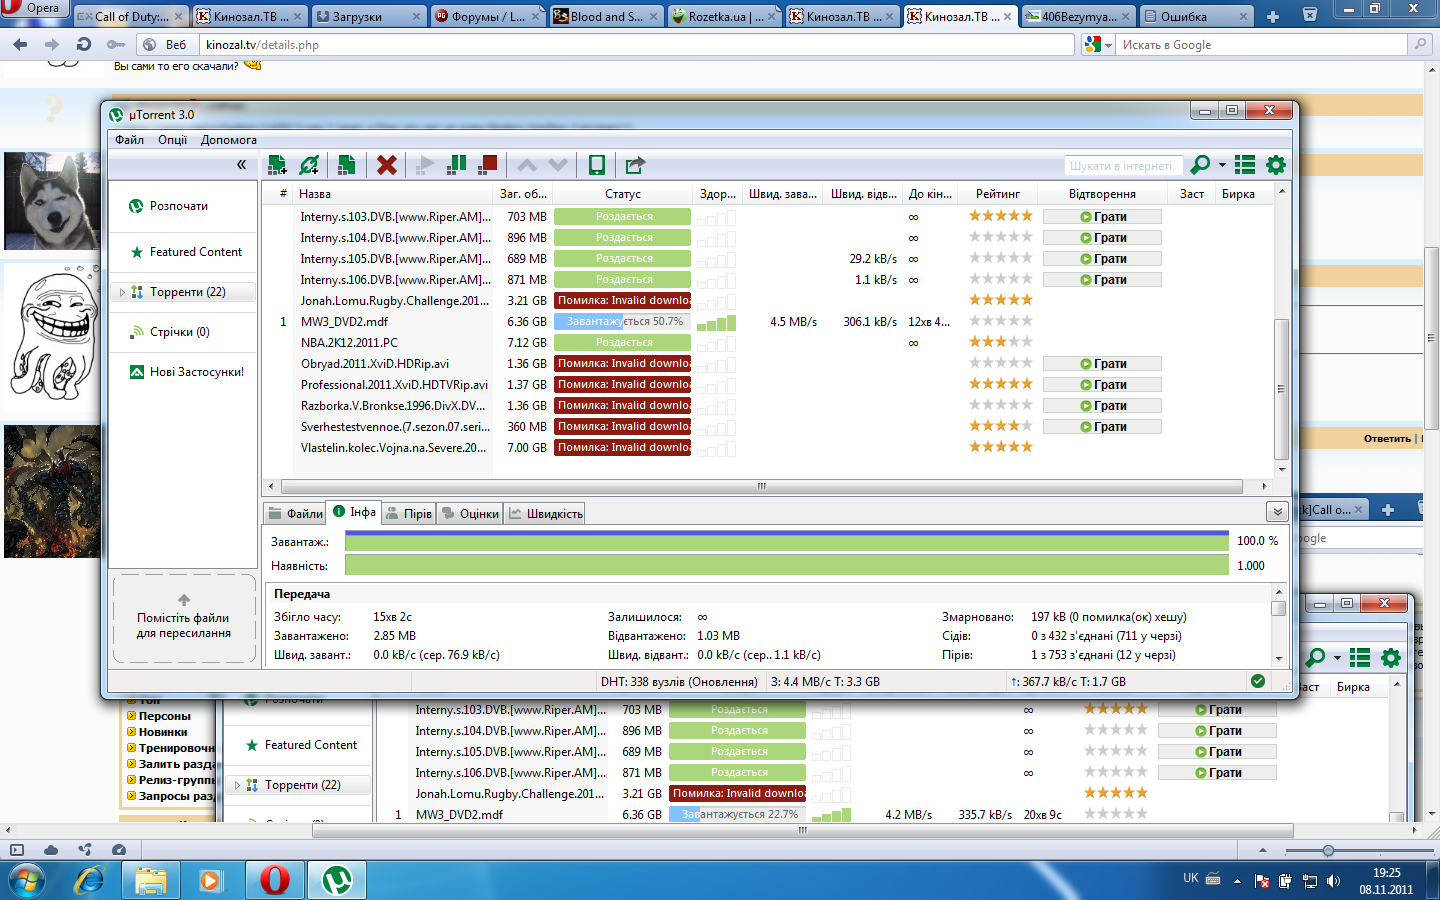This screenshot has width=1440, height=900.
Task: Click the torrent list horizontal scrollbar
Action: pyautogui.click(x=761, y=486)
